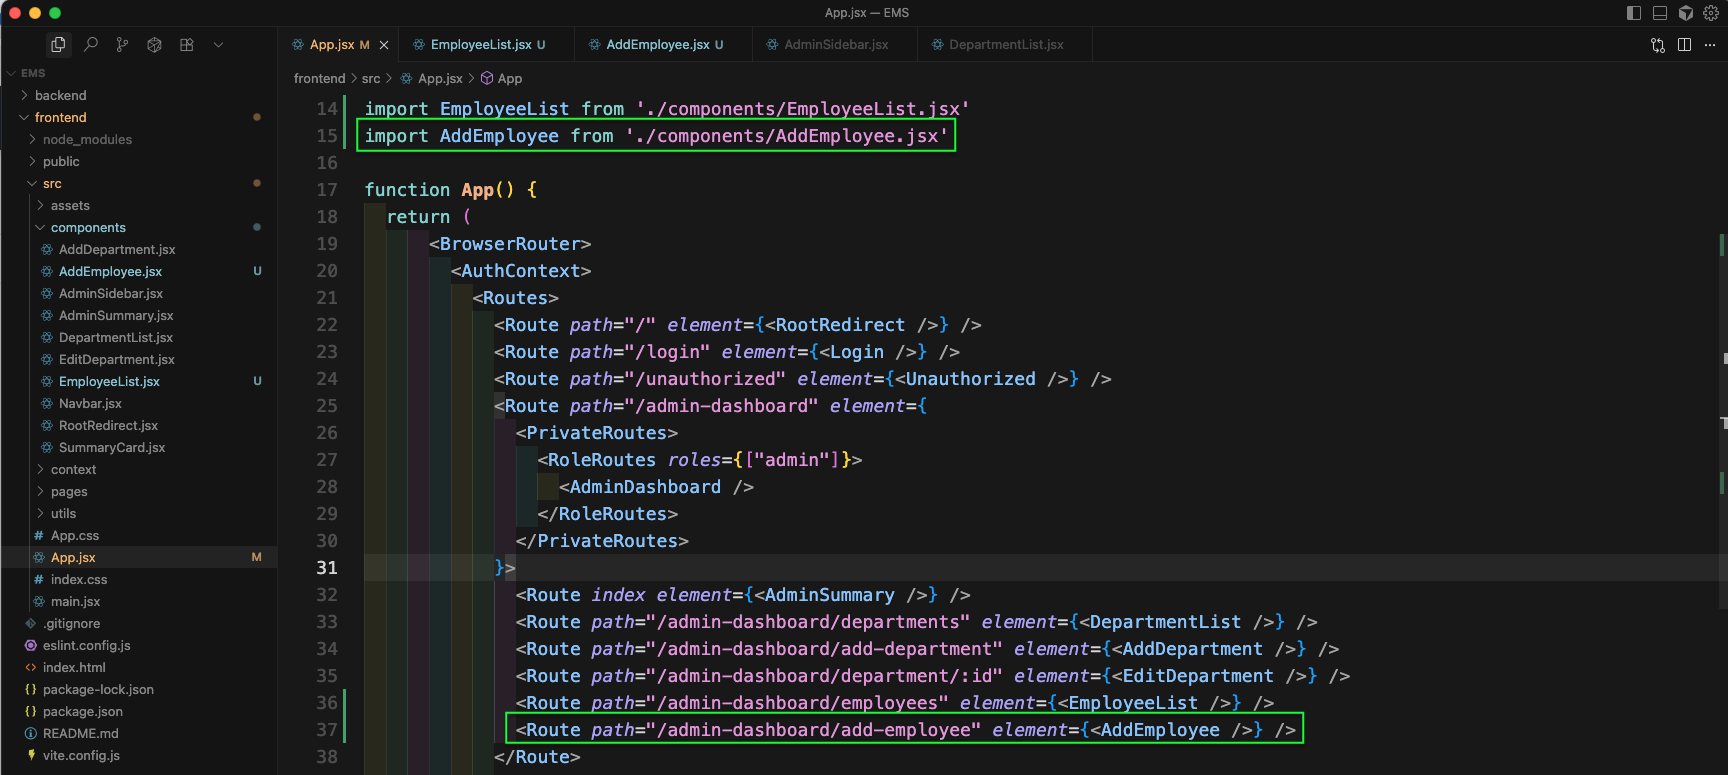Click 'src' in the breadcrumb path
The image size is (1728, 775).
[371, 78]
